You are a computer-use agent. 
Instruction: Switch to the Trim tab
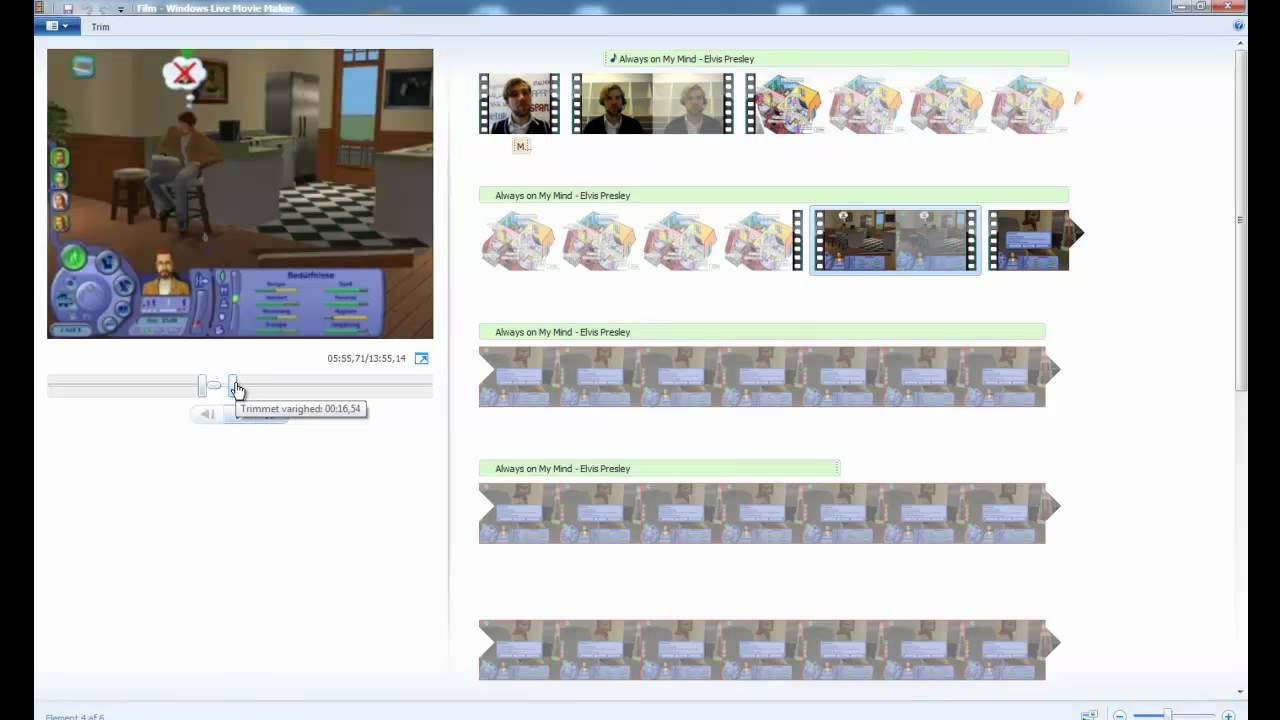[x=100, y=27]
